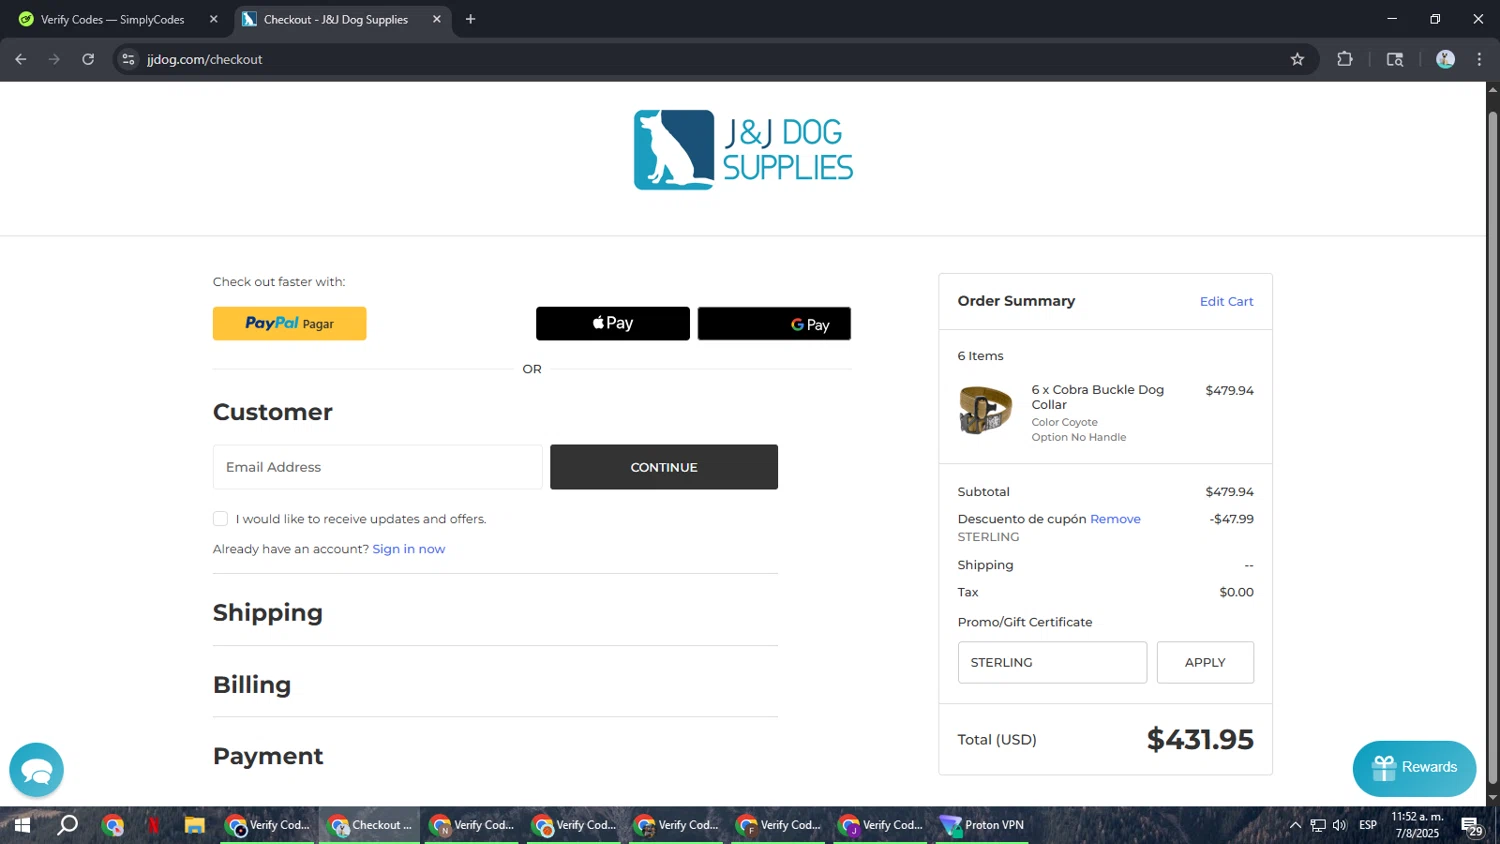This screenshot has height=844, width=1500.
Task: Click the J&J Dog Supplies logo
Action: pos(743,150)
